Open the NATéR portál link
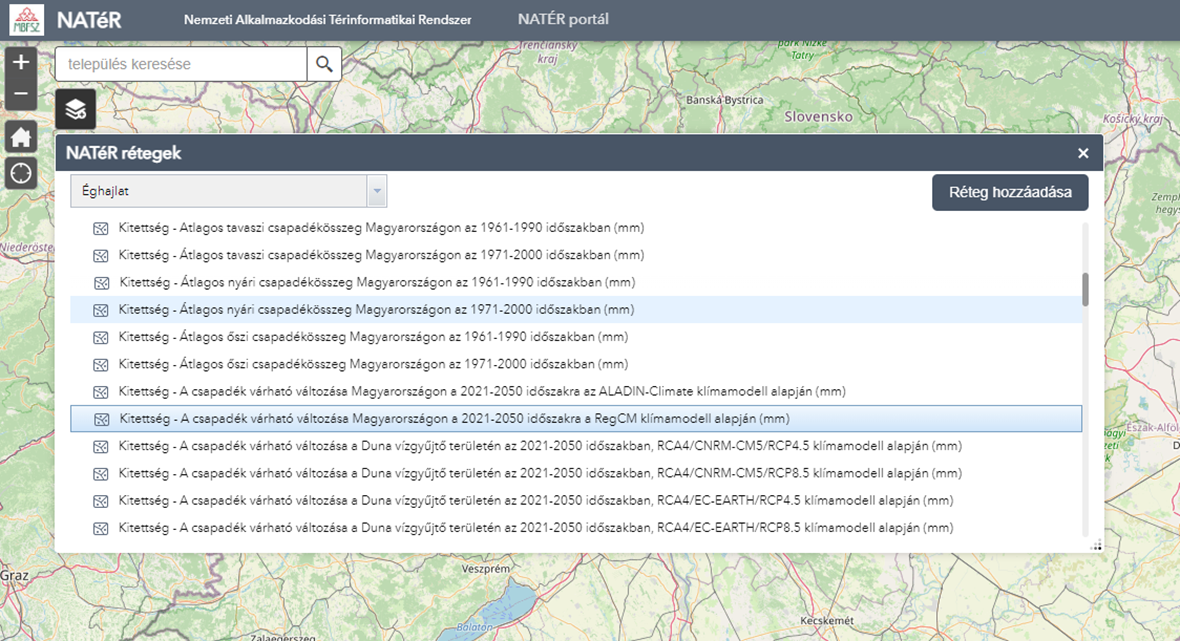This screenshot has width=1180, height=641. point(563,20)
